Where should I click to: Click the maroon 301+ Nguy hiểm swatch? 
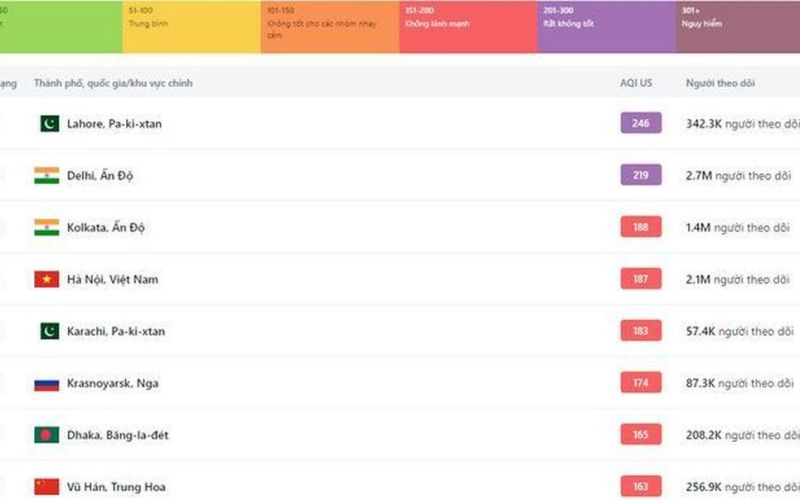(738, 27)
